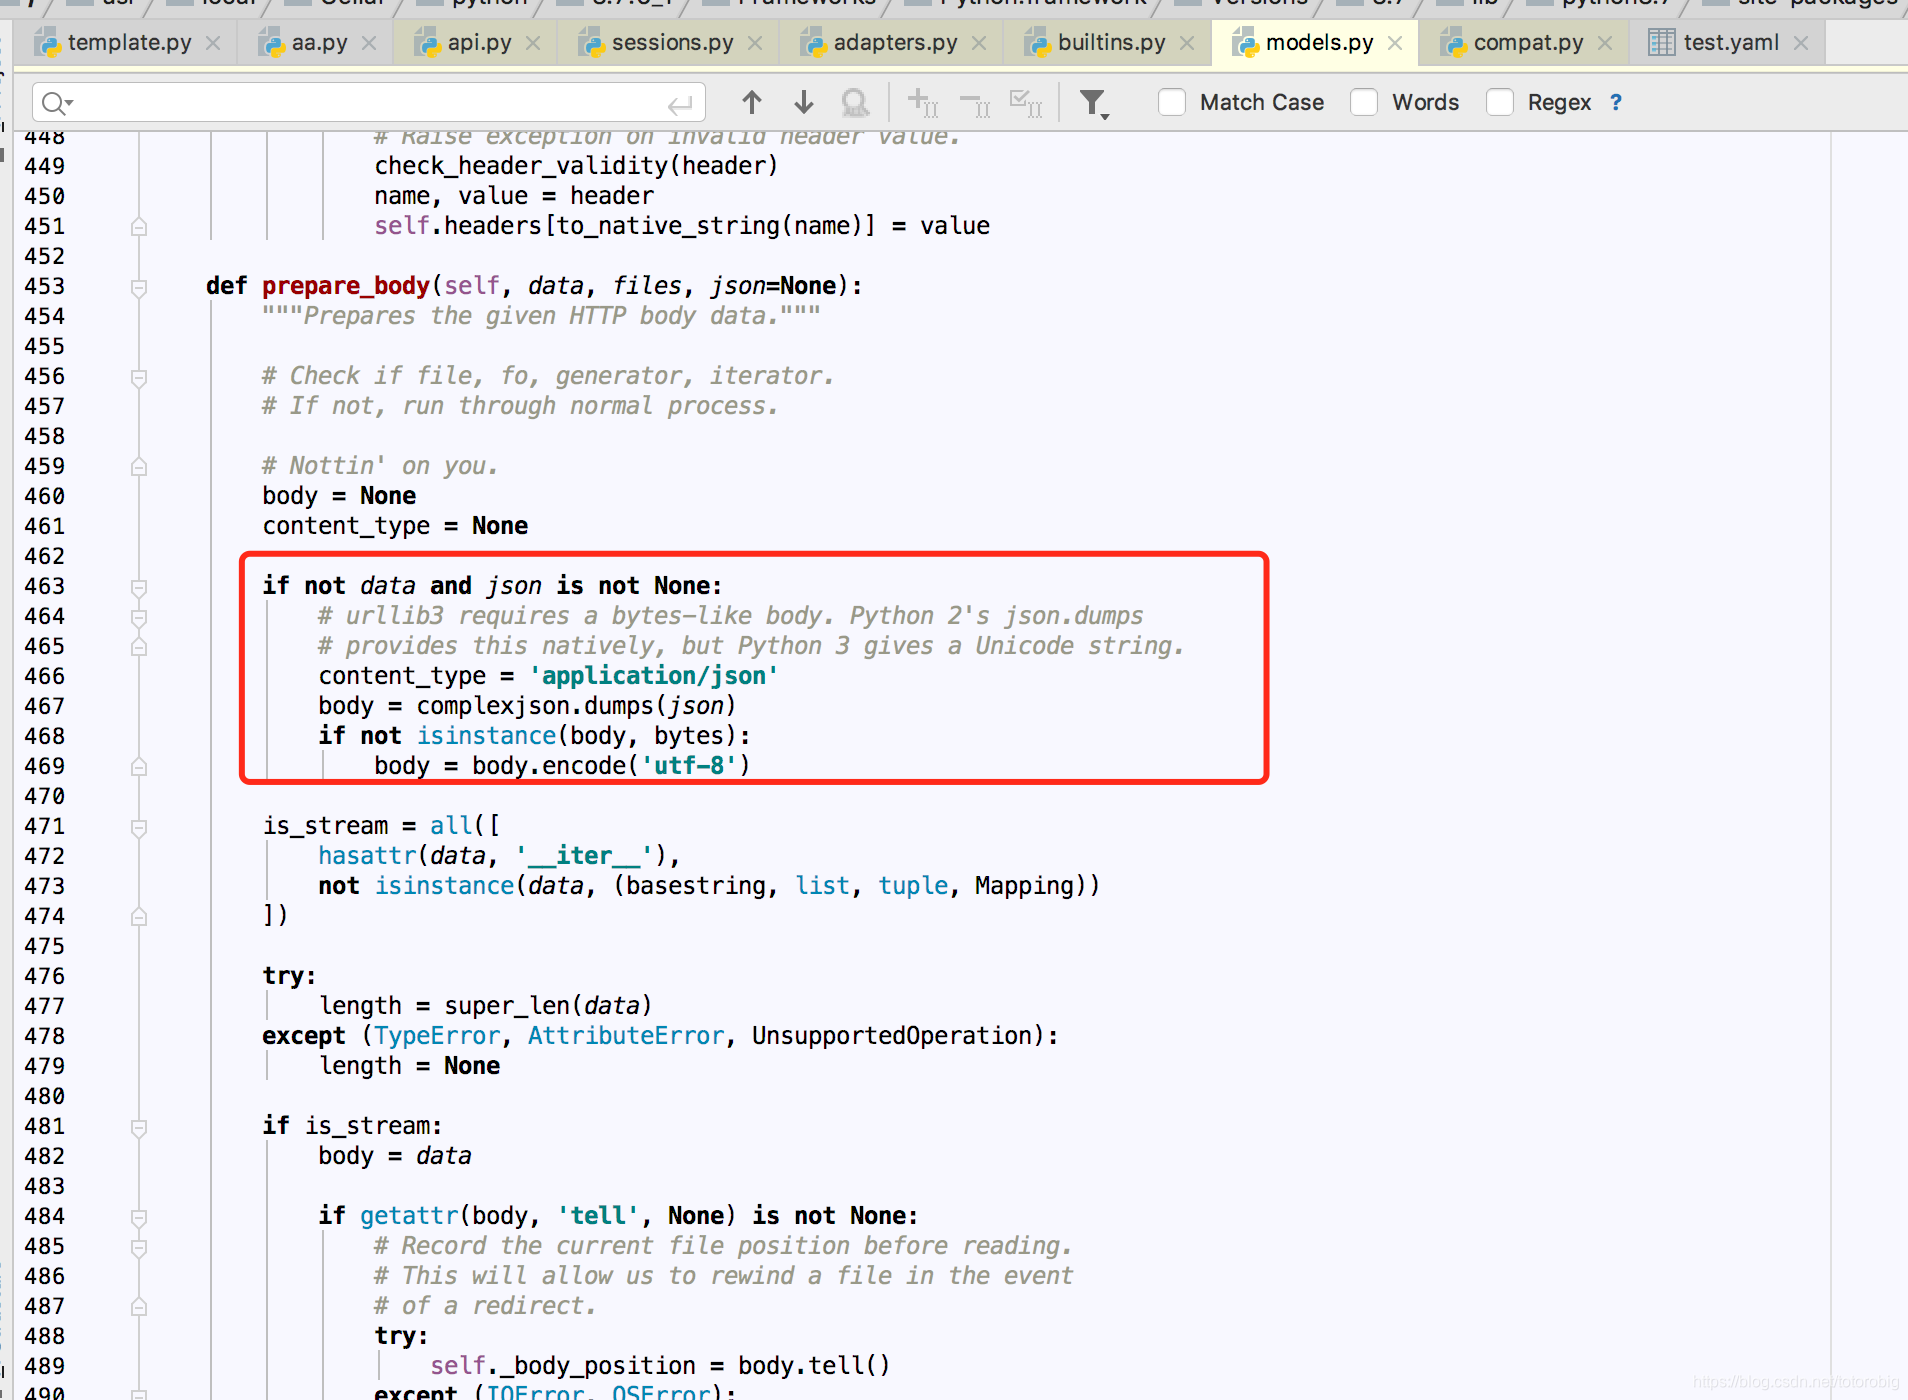Screen dimensions: 1908x1400
Task: Click basestring in isinstance tuple
Action: pos(696,886)
